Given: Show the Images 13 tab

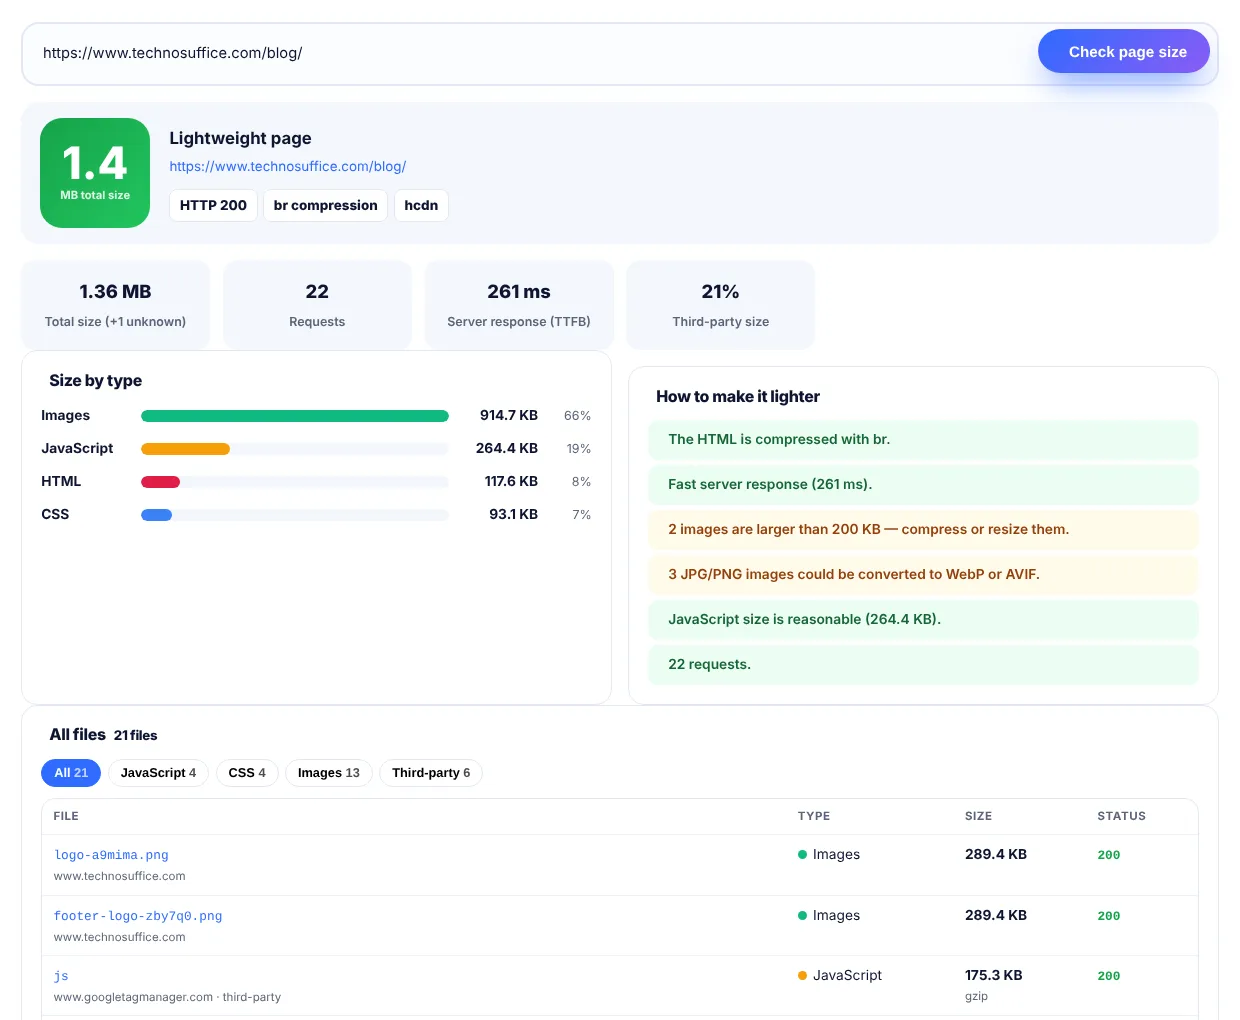Looking at the screenshot, I should [x=328, y=773].
